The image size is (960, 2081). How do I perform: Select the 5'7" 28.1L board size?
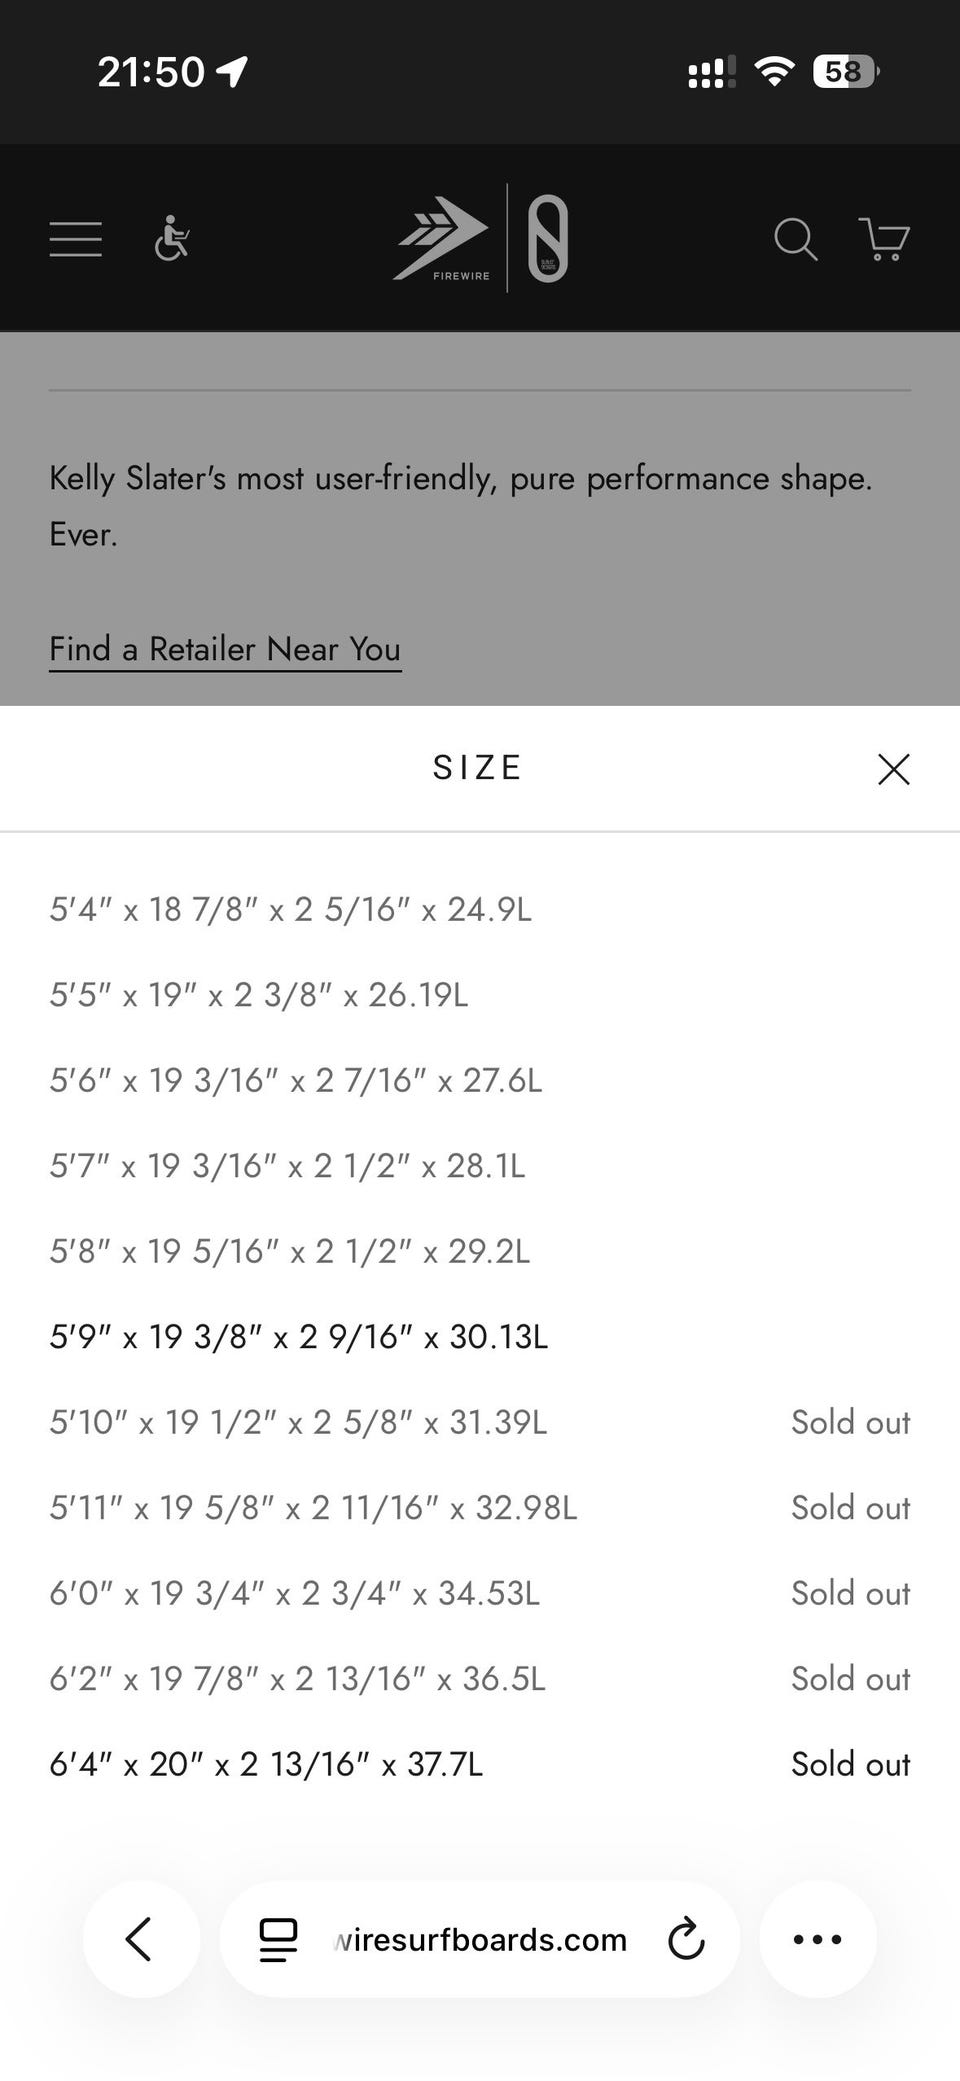point(287,1166)
